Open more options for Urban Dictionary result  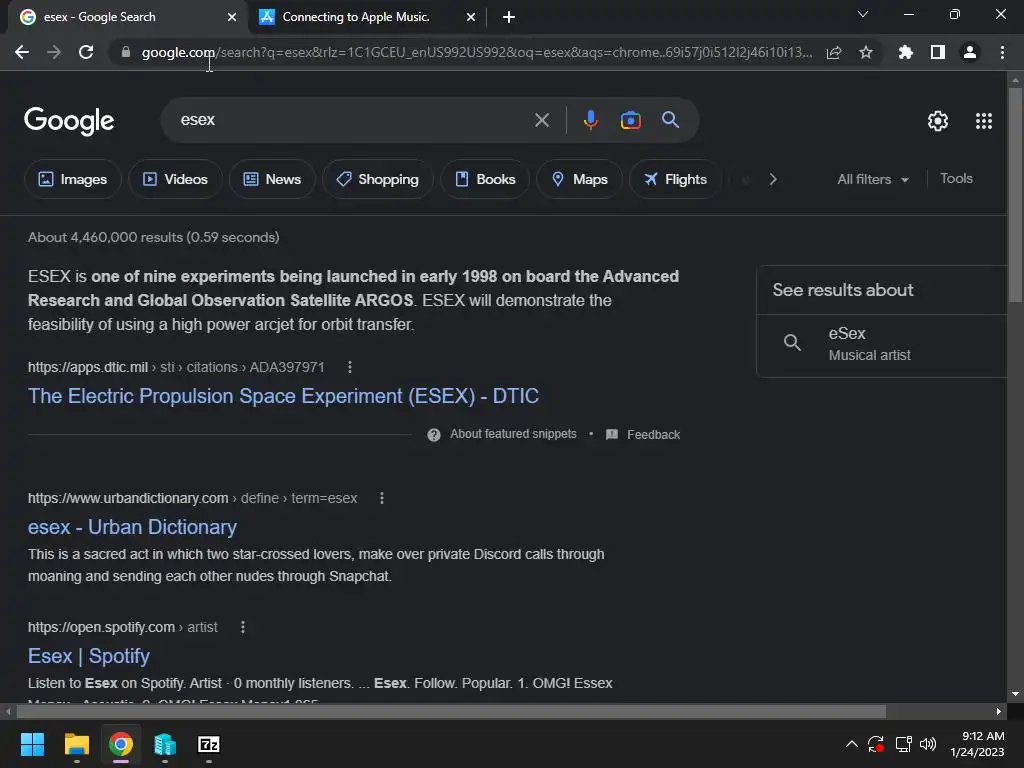(x=382, y=498)
